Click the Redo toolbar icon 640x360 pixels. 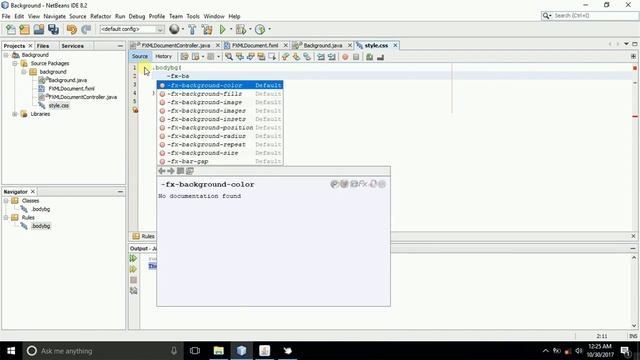pos(86,29)
